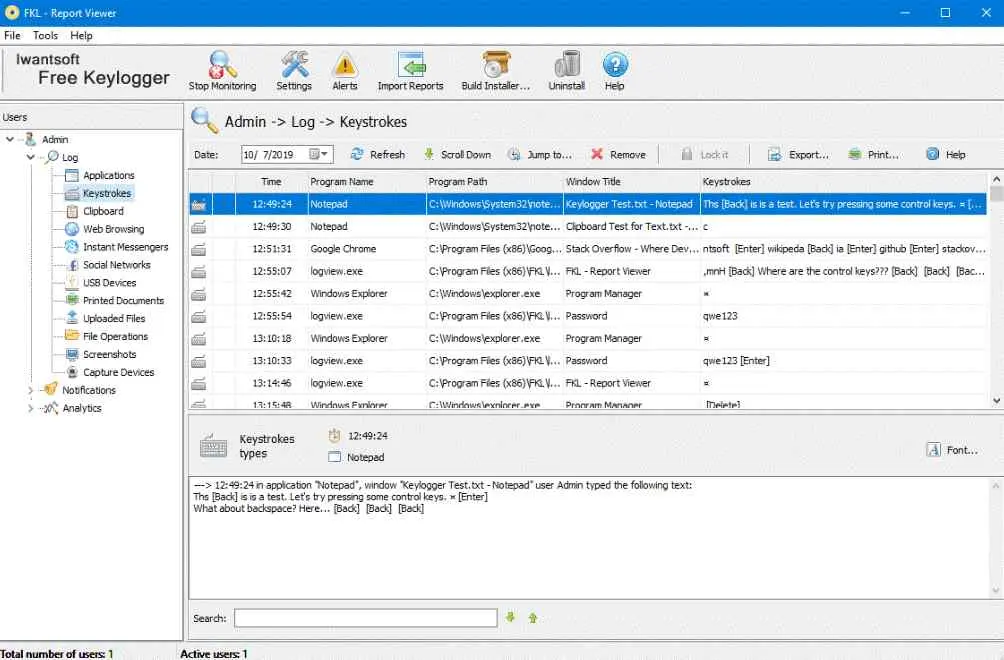The image size is (1004, 660).
Task: Select Screenshots in the log tree
Action: [x=109, y=354]
